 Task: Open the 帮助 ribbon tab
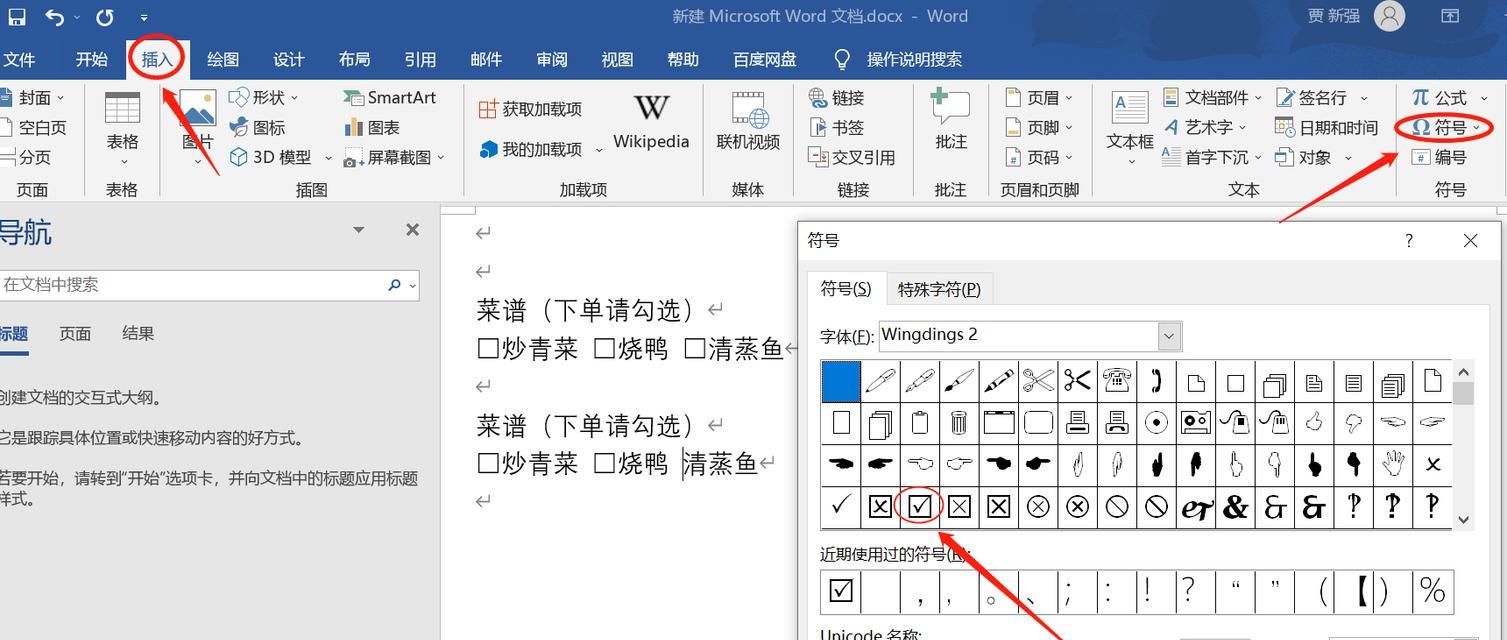[x=683, y=60]
